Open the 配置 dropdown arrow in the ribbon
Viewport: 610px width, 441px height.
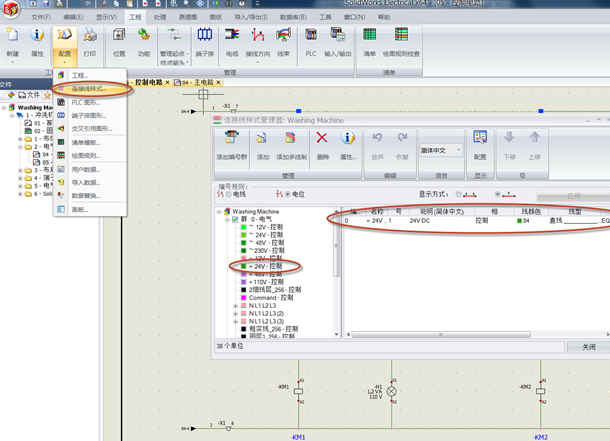(65, 62)
